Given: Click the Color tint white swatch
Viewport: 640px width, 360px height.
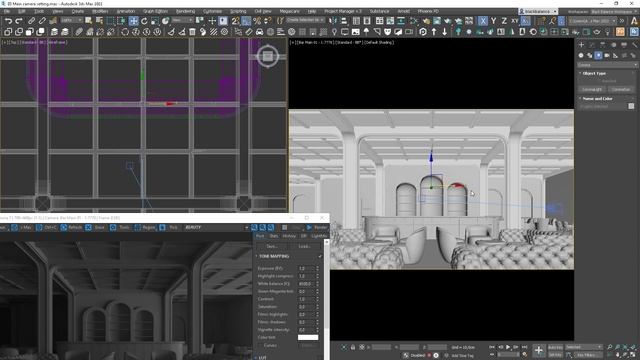Looking at the screenshot, I should click(308, 338).
